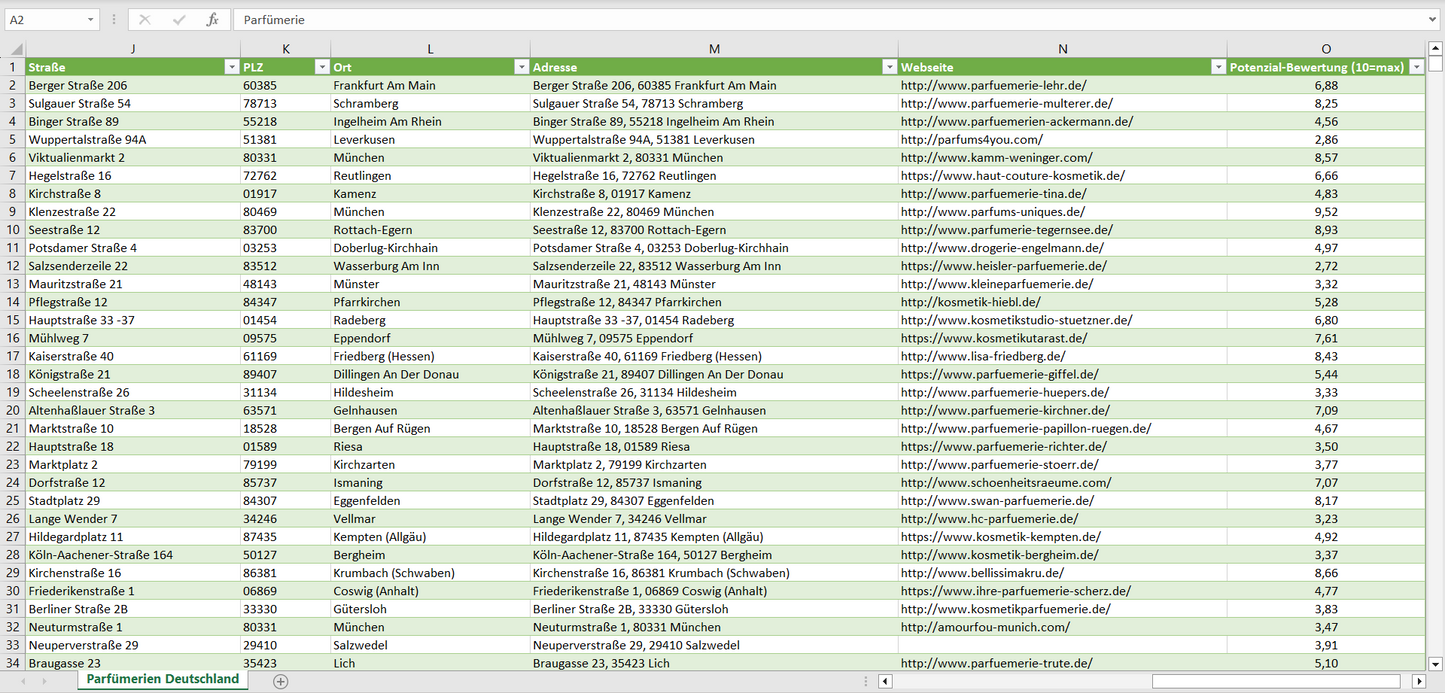Click the Enter checkmark icon in formula bar
Viewport: 1445px width, 693px height.
click(179, 20)
